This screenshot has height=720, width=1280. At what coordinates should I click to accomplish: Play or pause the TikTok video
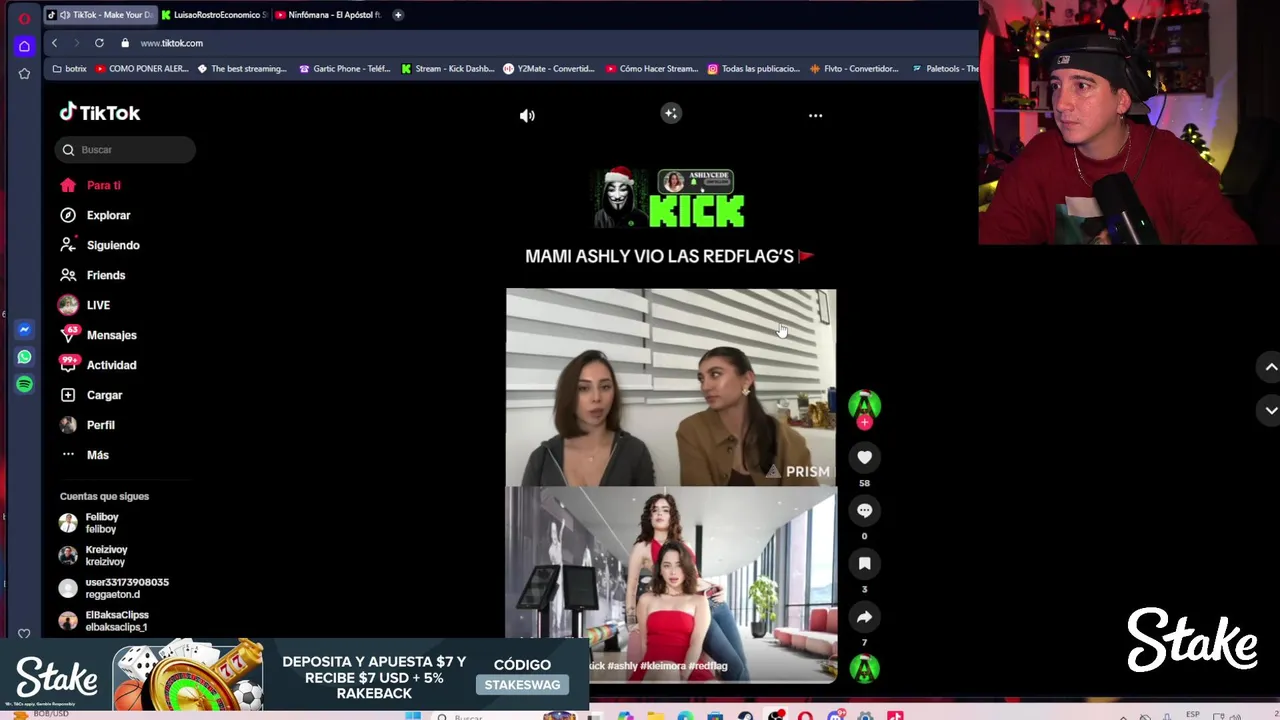[x=671, y=486]
